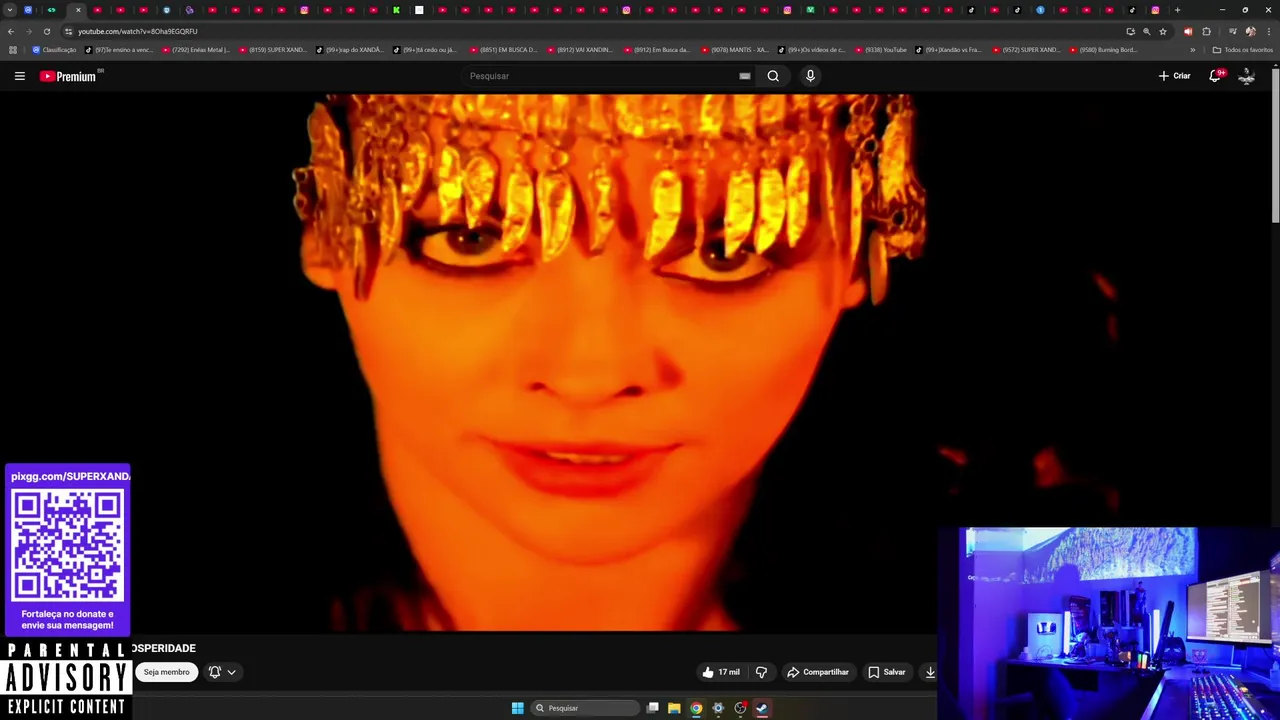1280x720 pixels.
Task: Close the current active tab
Action: tap(78, 10)
